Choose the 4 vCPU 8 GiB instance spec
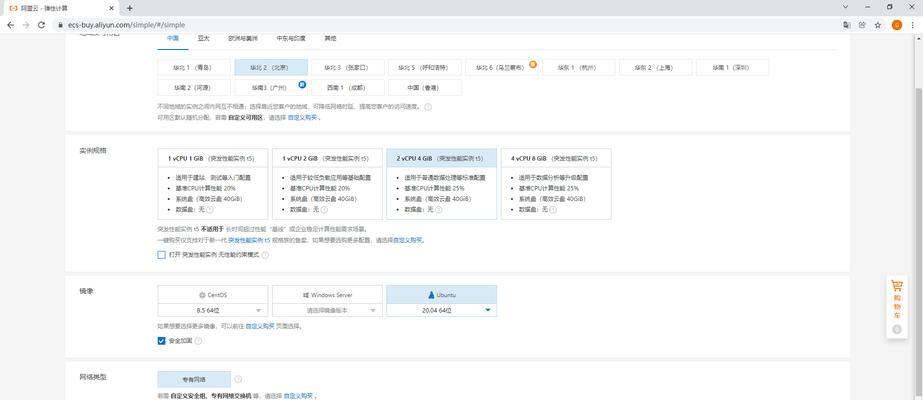Screen dimensions: 923x400 tap(556, 184)
